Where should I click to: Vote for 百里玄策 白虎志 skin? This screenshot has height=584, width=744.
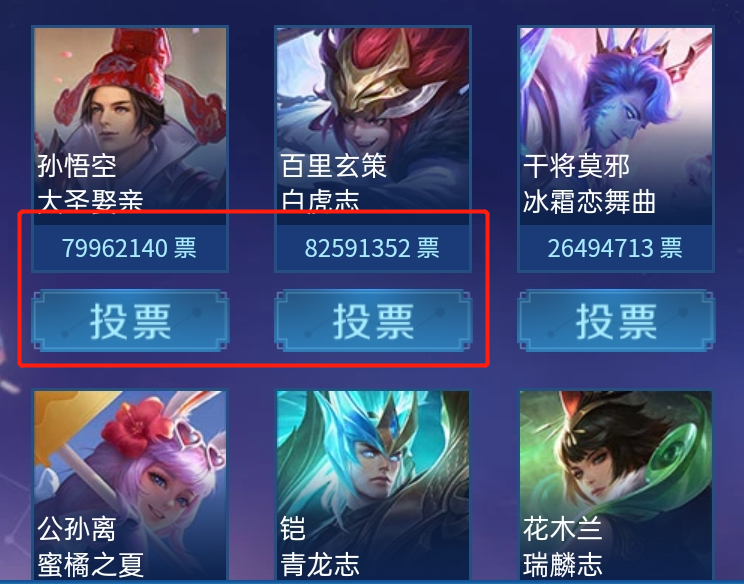point(373,321)
